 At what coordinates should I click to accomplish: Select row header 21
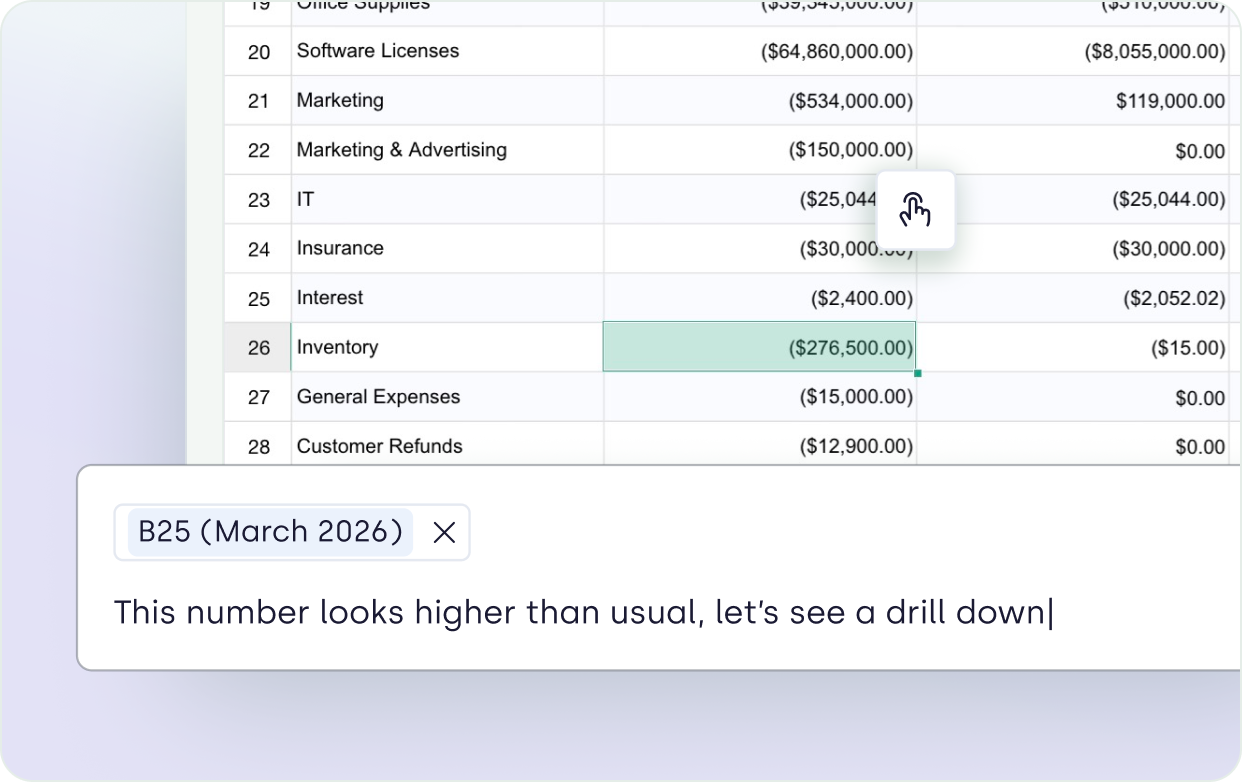258,100
